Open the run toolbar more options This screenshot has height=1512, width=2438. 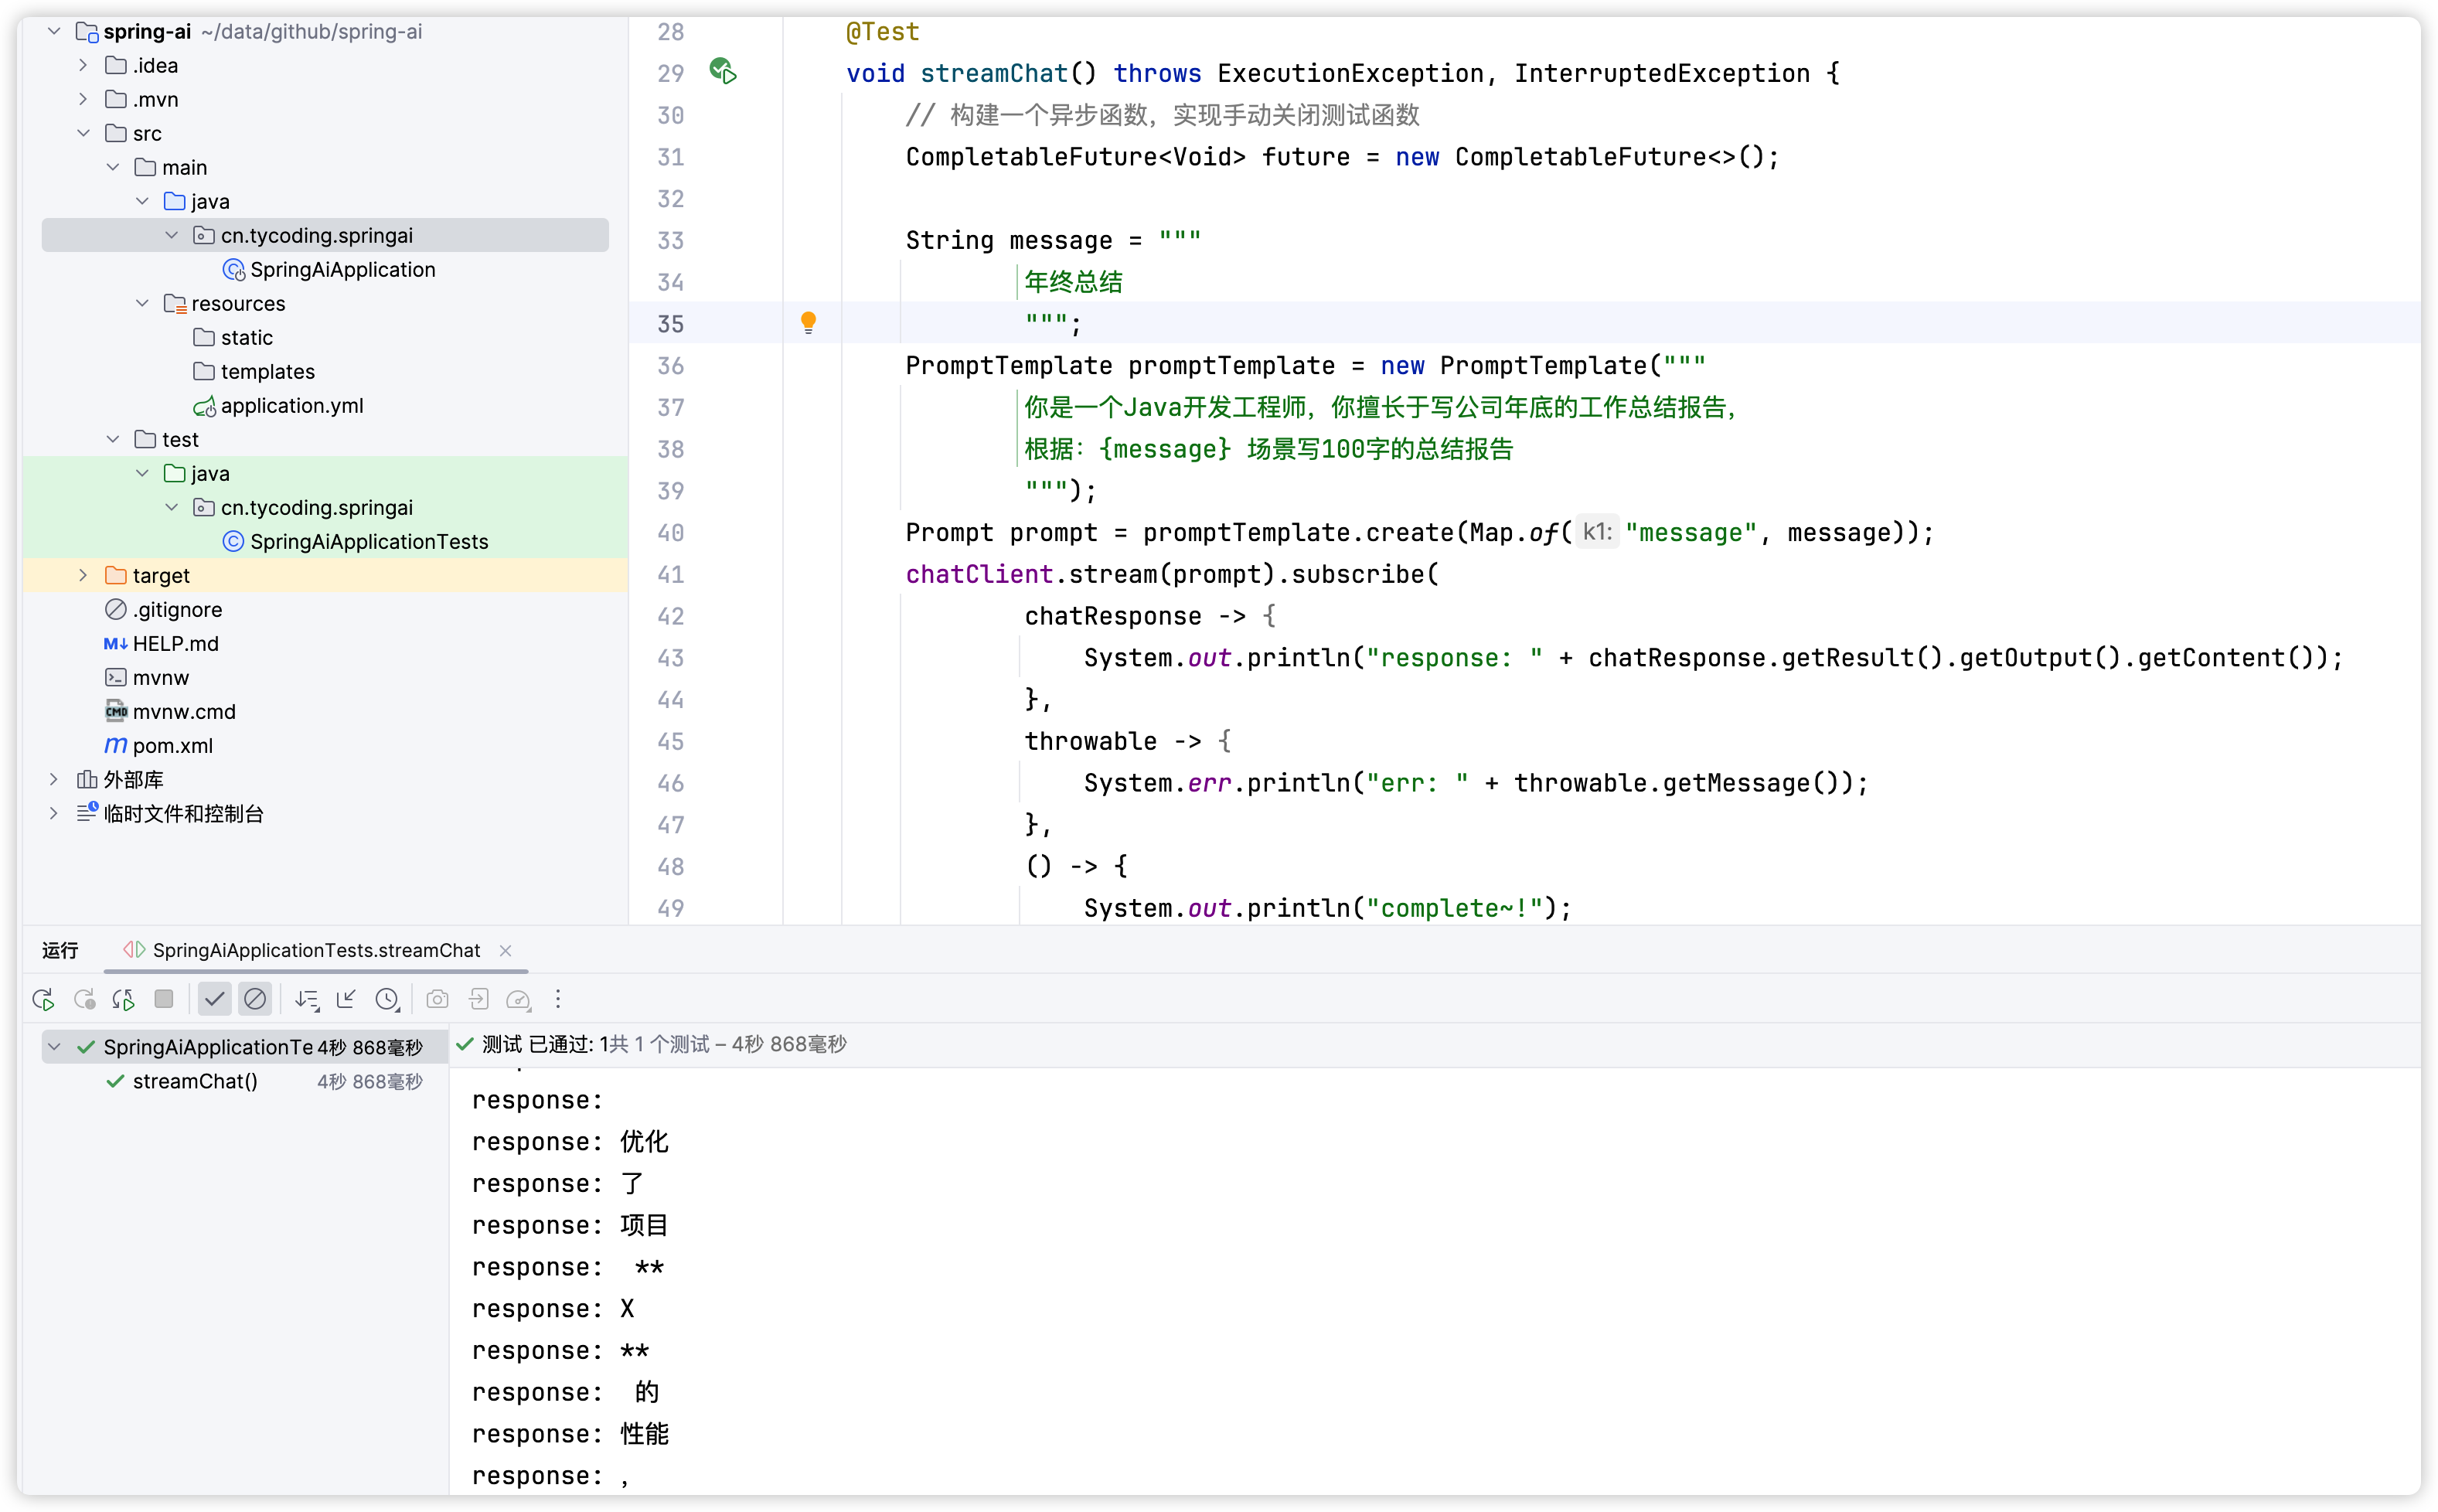pos(558,999)
